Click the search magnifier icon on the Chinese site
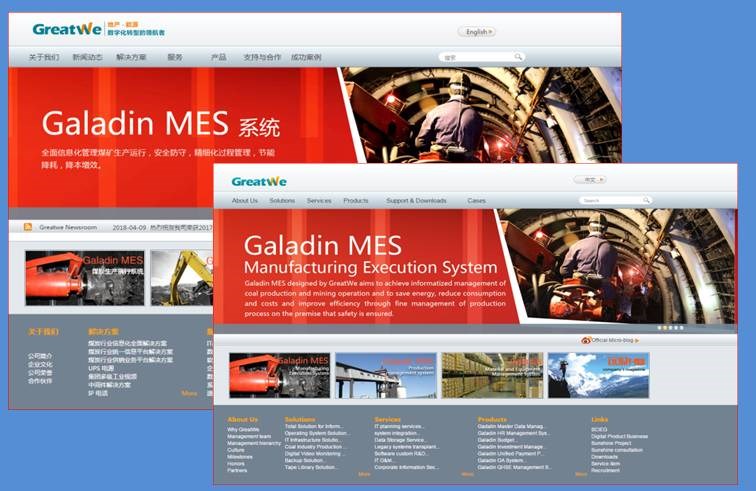 [518, 57]
